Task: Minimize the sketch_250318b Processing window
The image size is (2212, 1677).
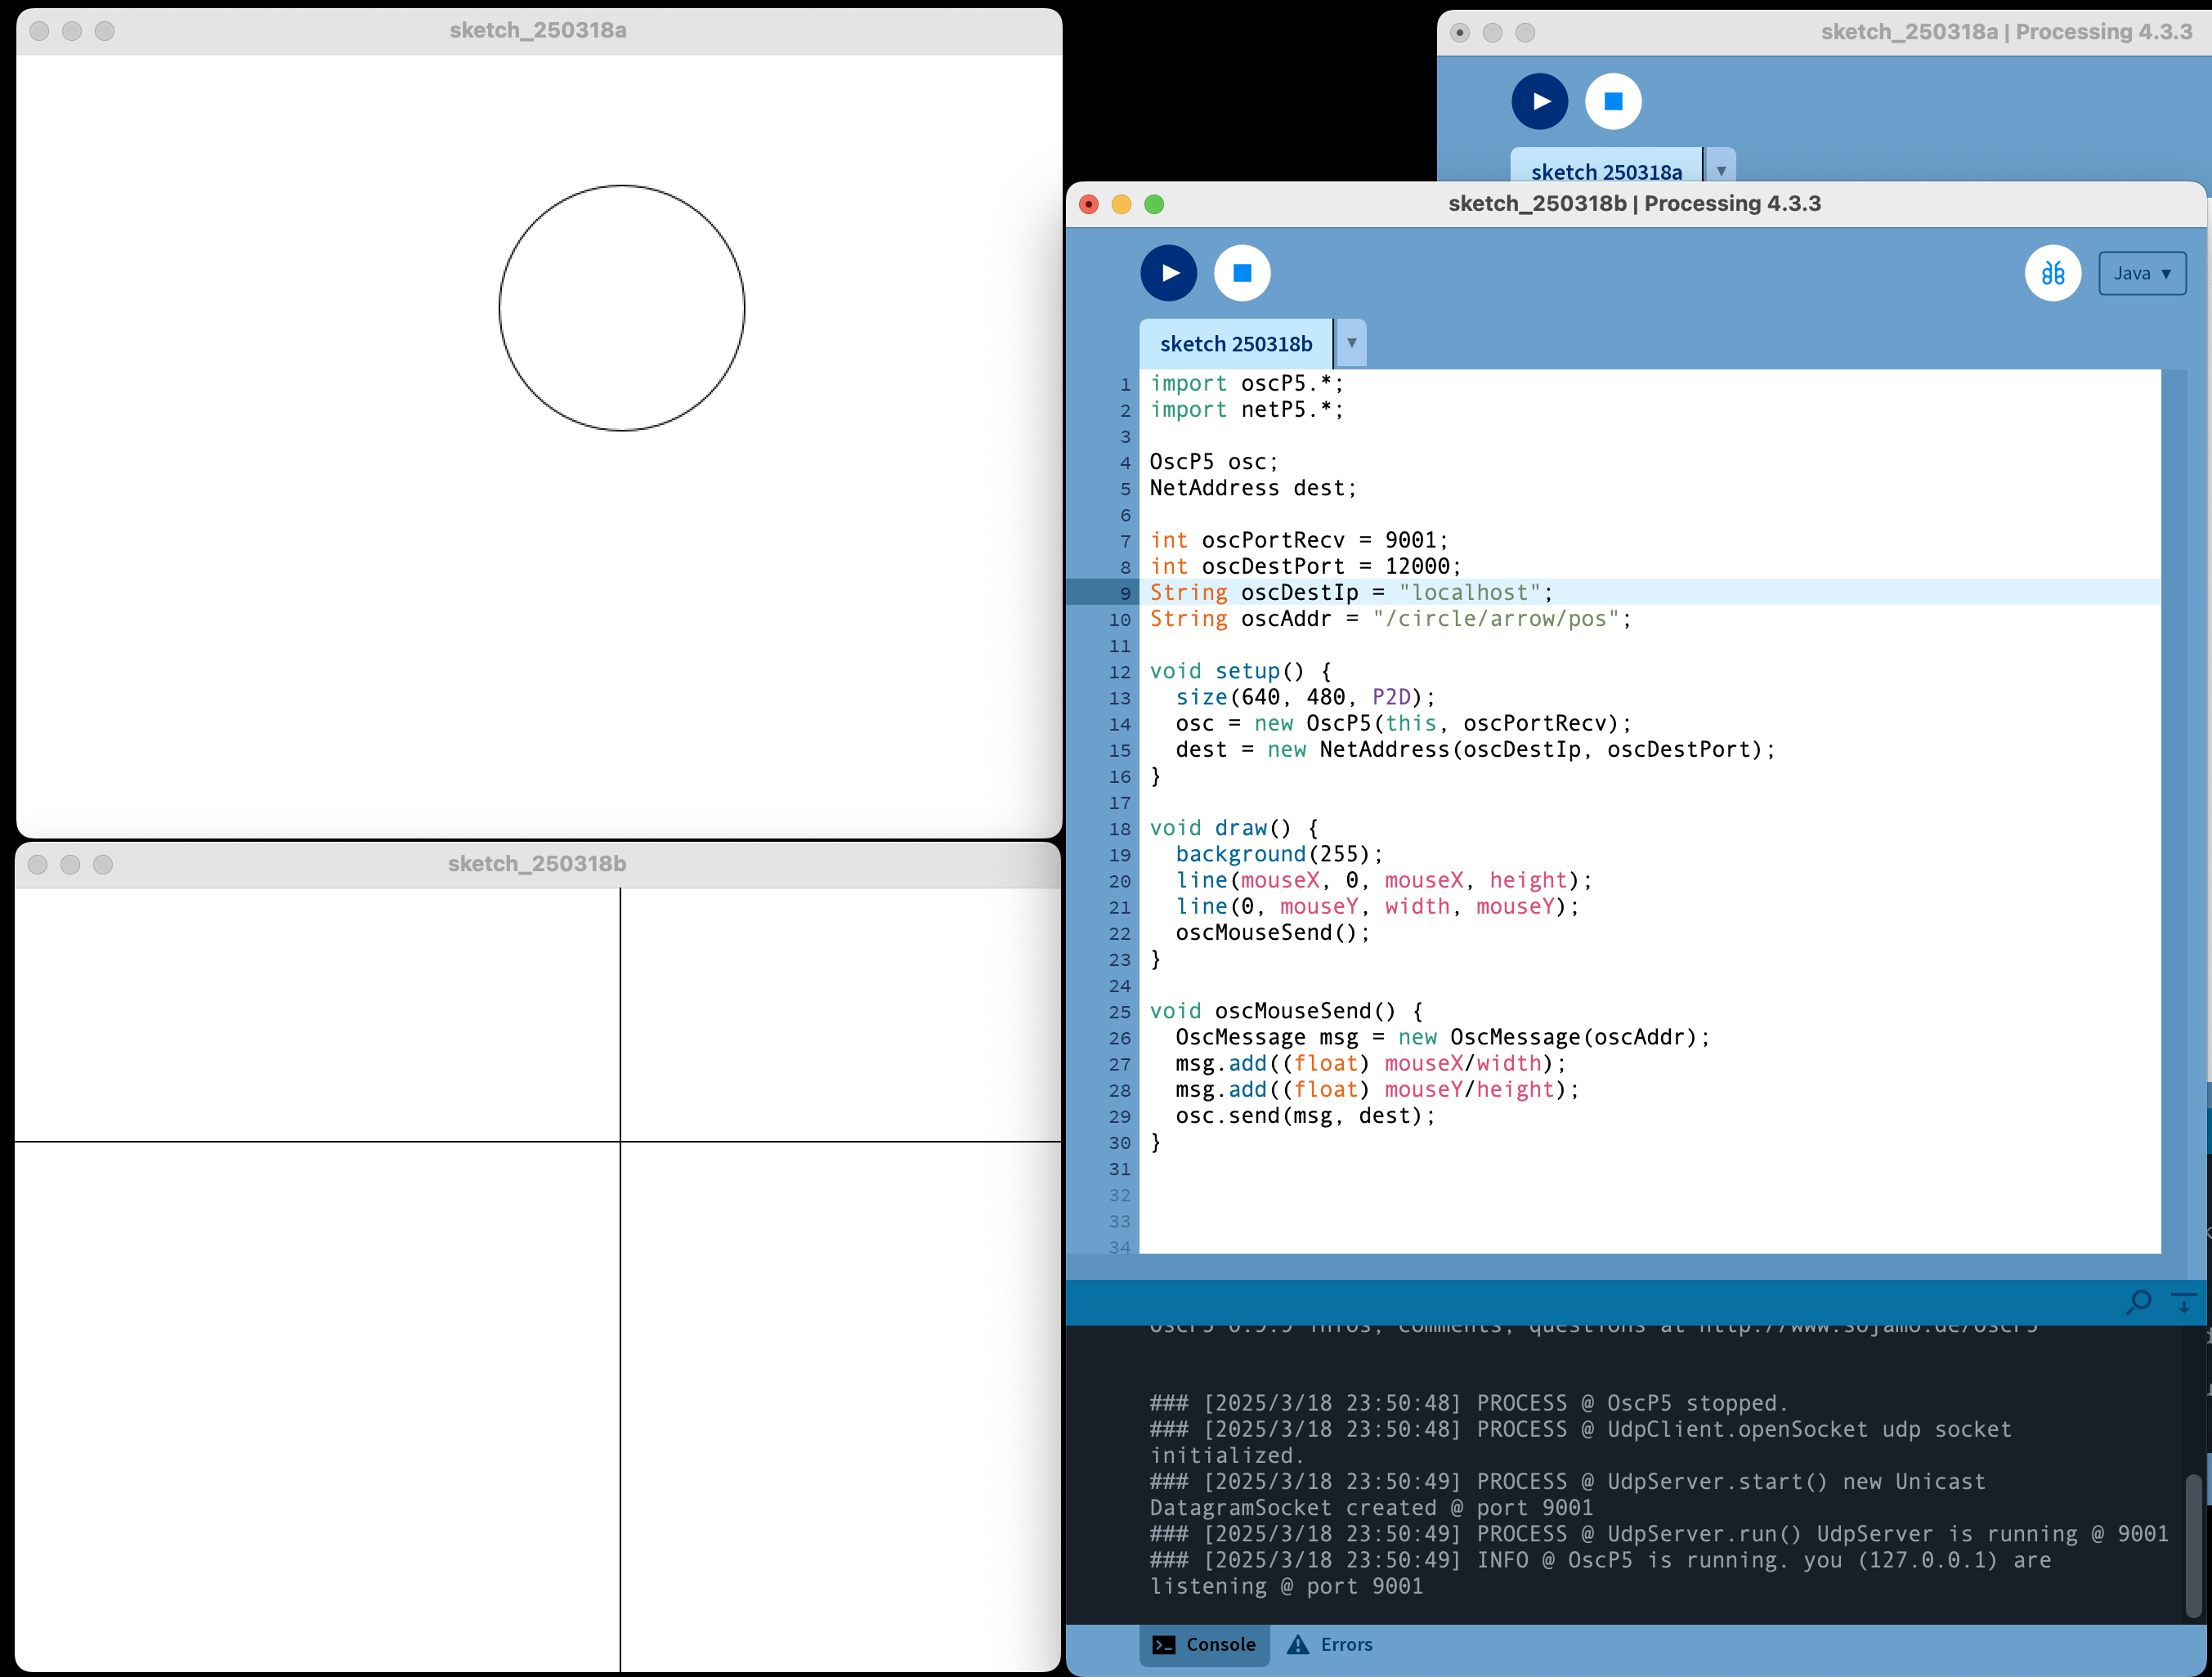Action: [x=1121, y=204]
